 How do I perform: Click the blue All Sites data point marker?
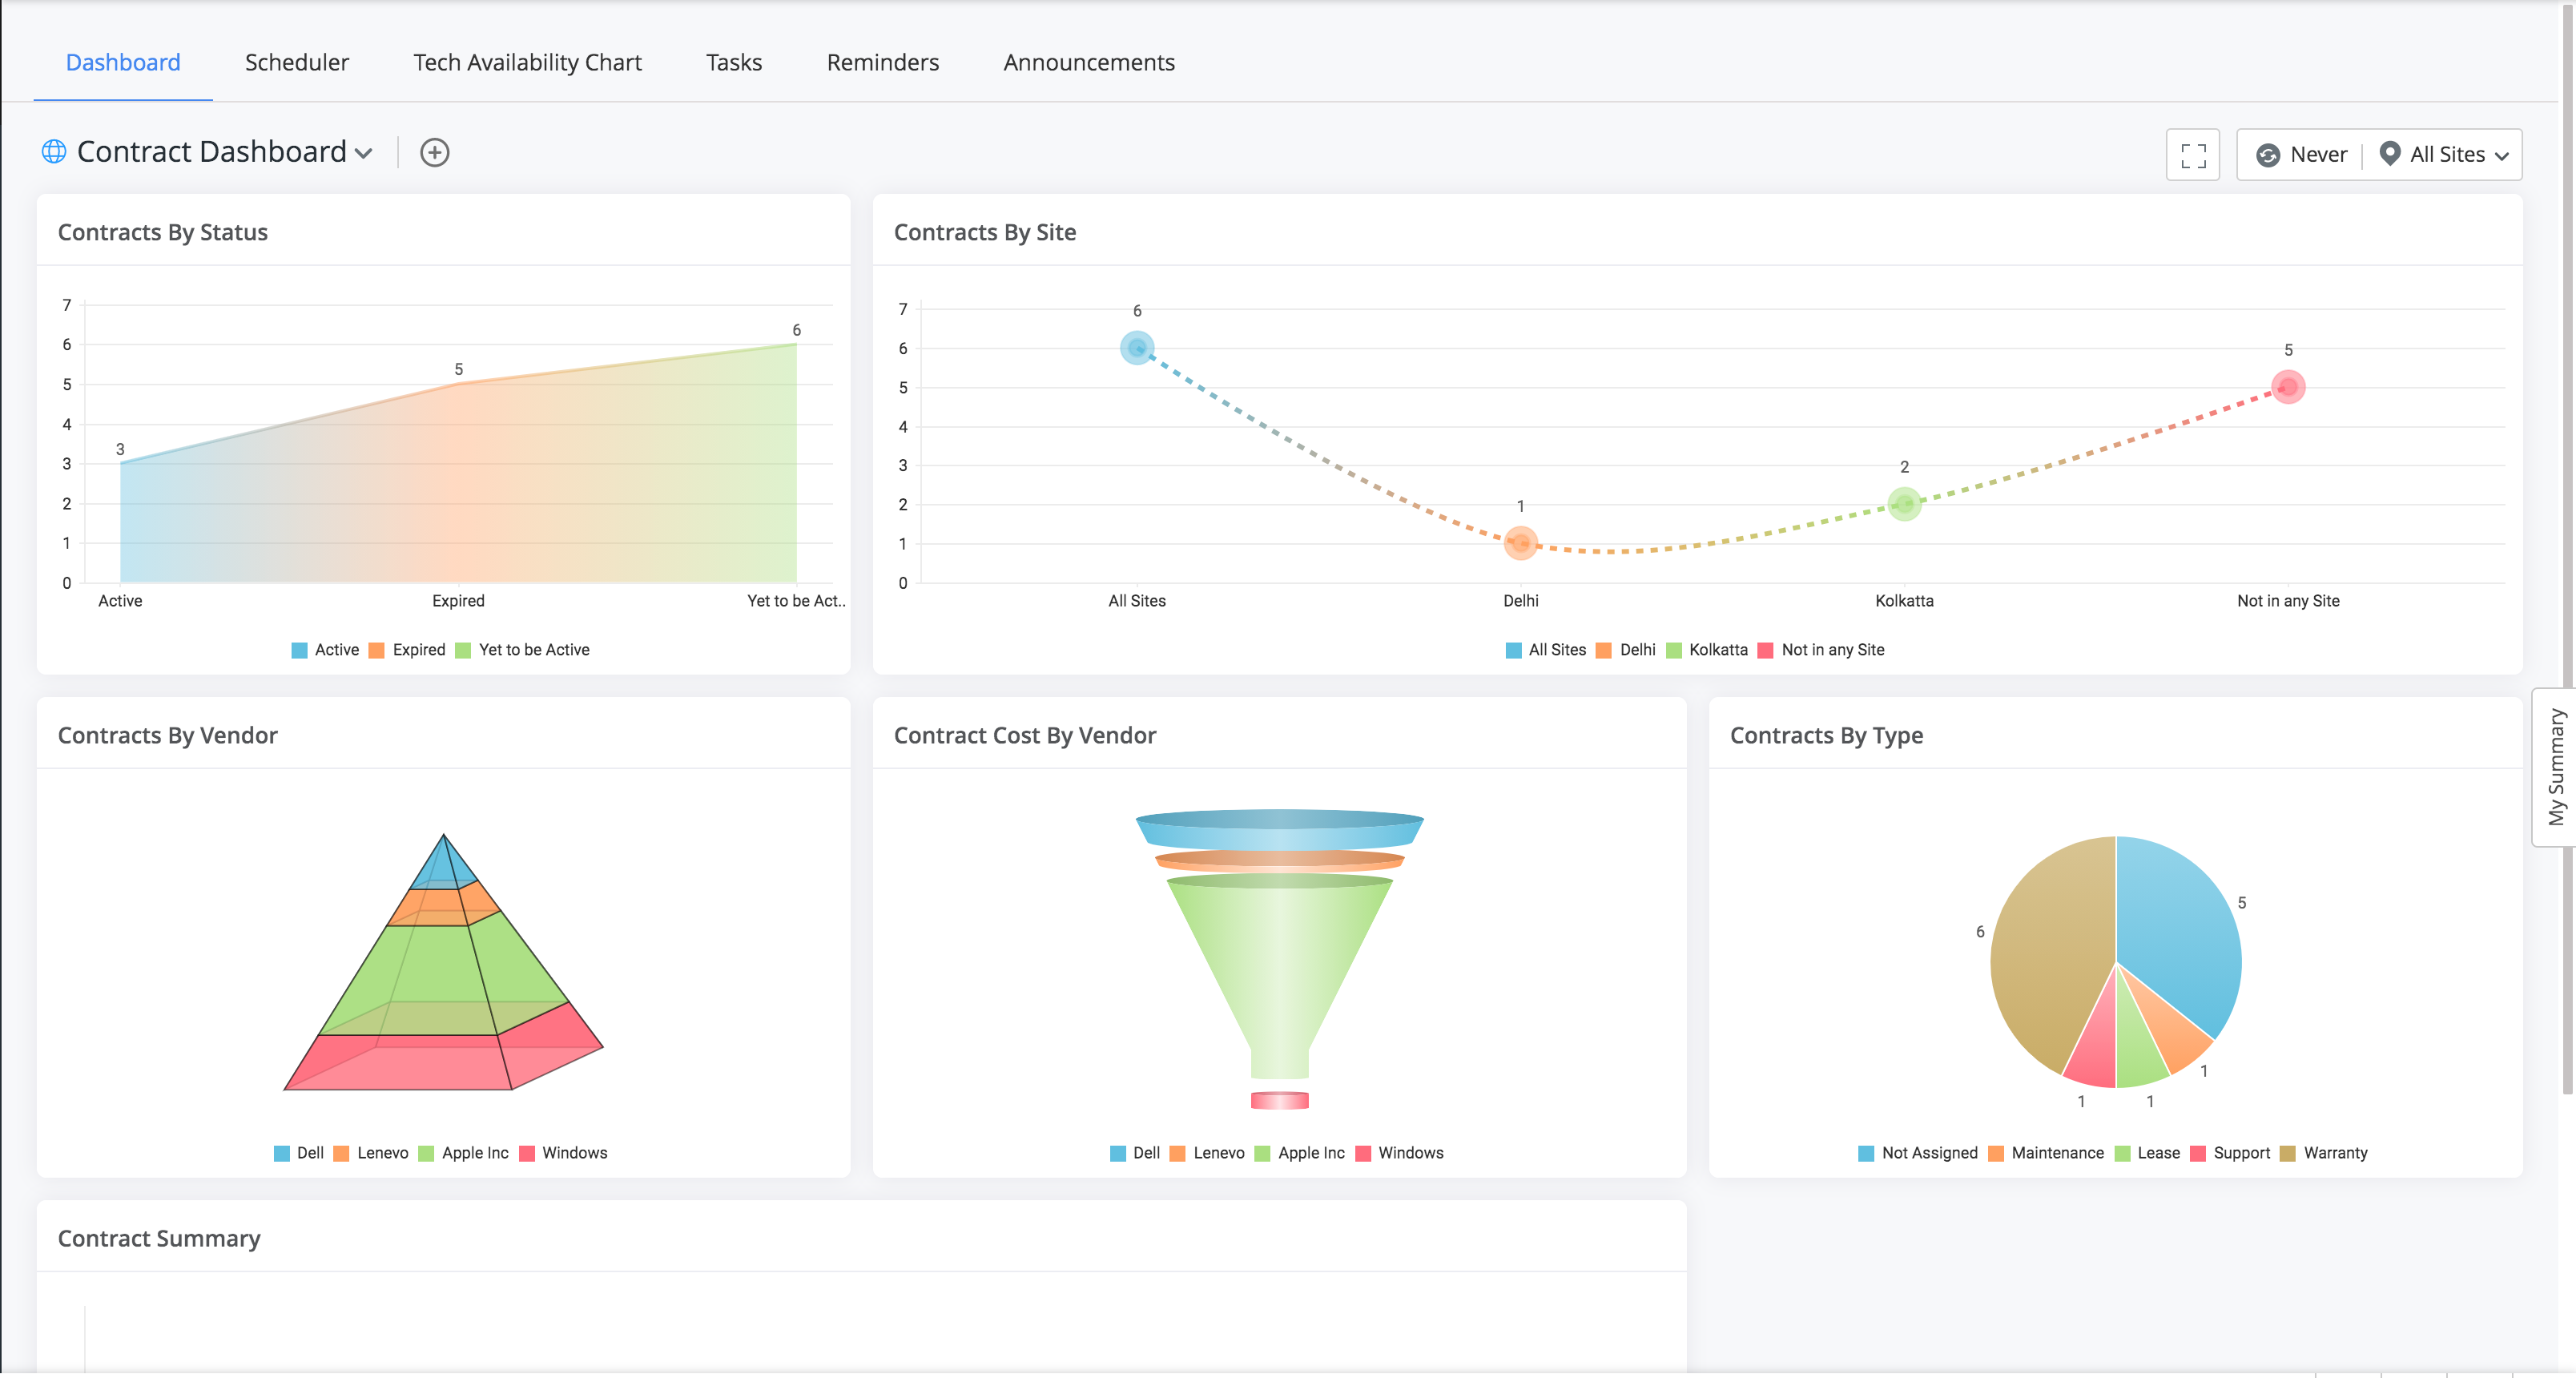(1136, 348)
